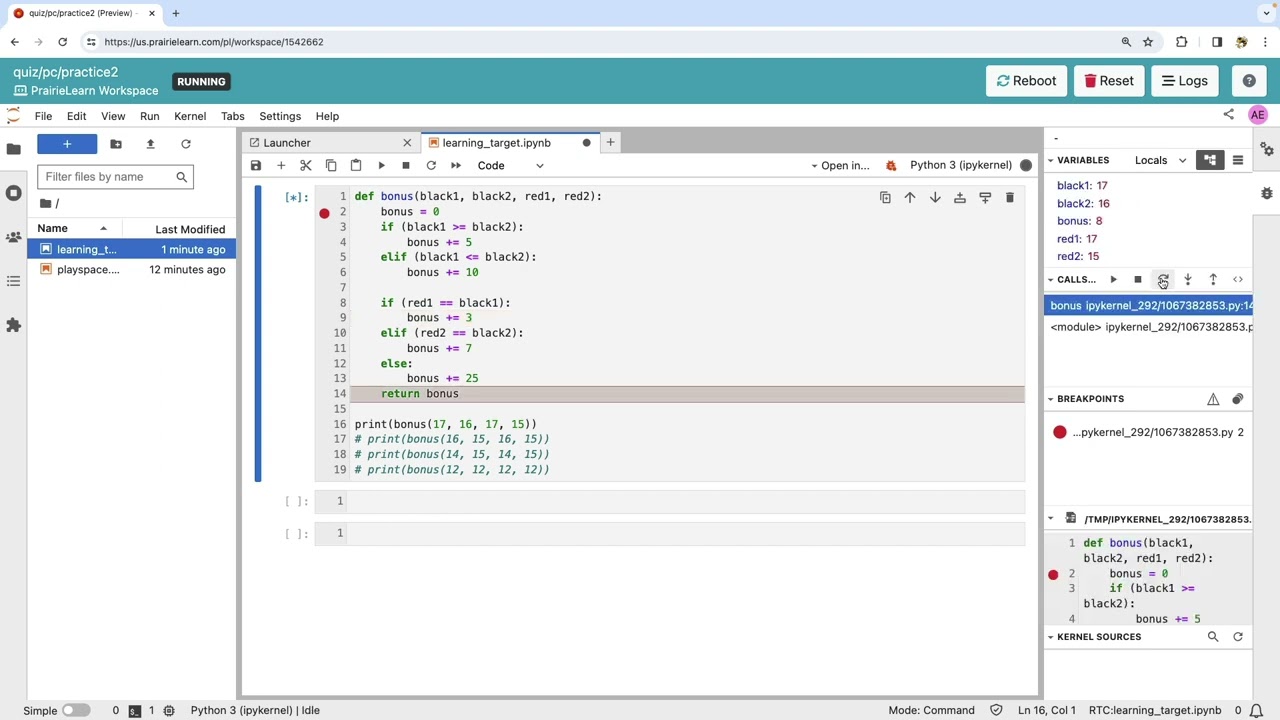
Task: Click the debugger Terminate (stop) icon
Action: [x=1138, y=280]
